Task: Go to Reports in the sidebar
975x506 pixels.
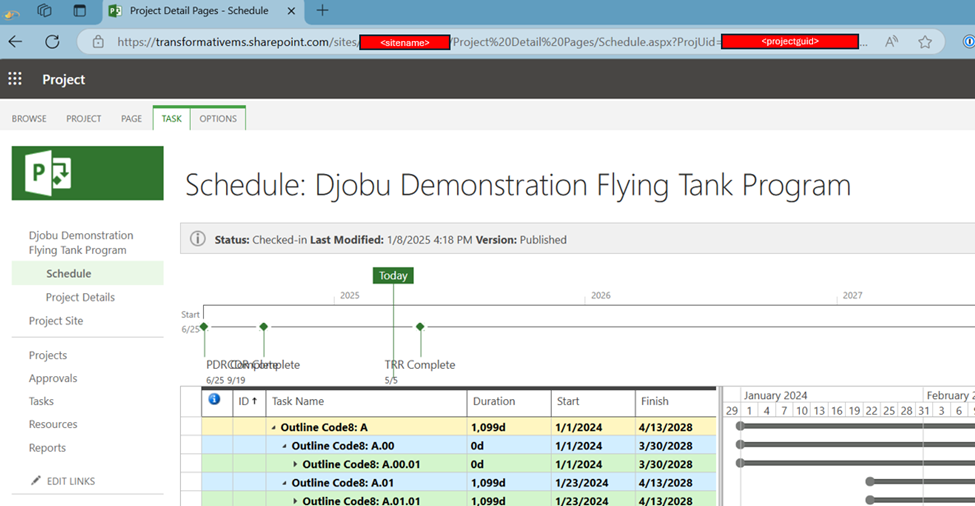Action: click(47, 448)
